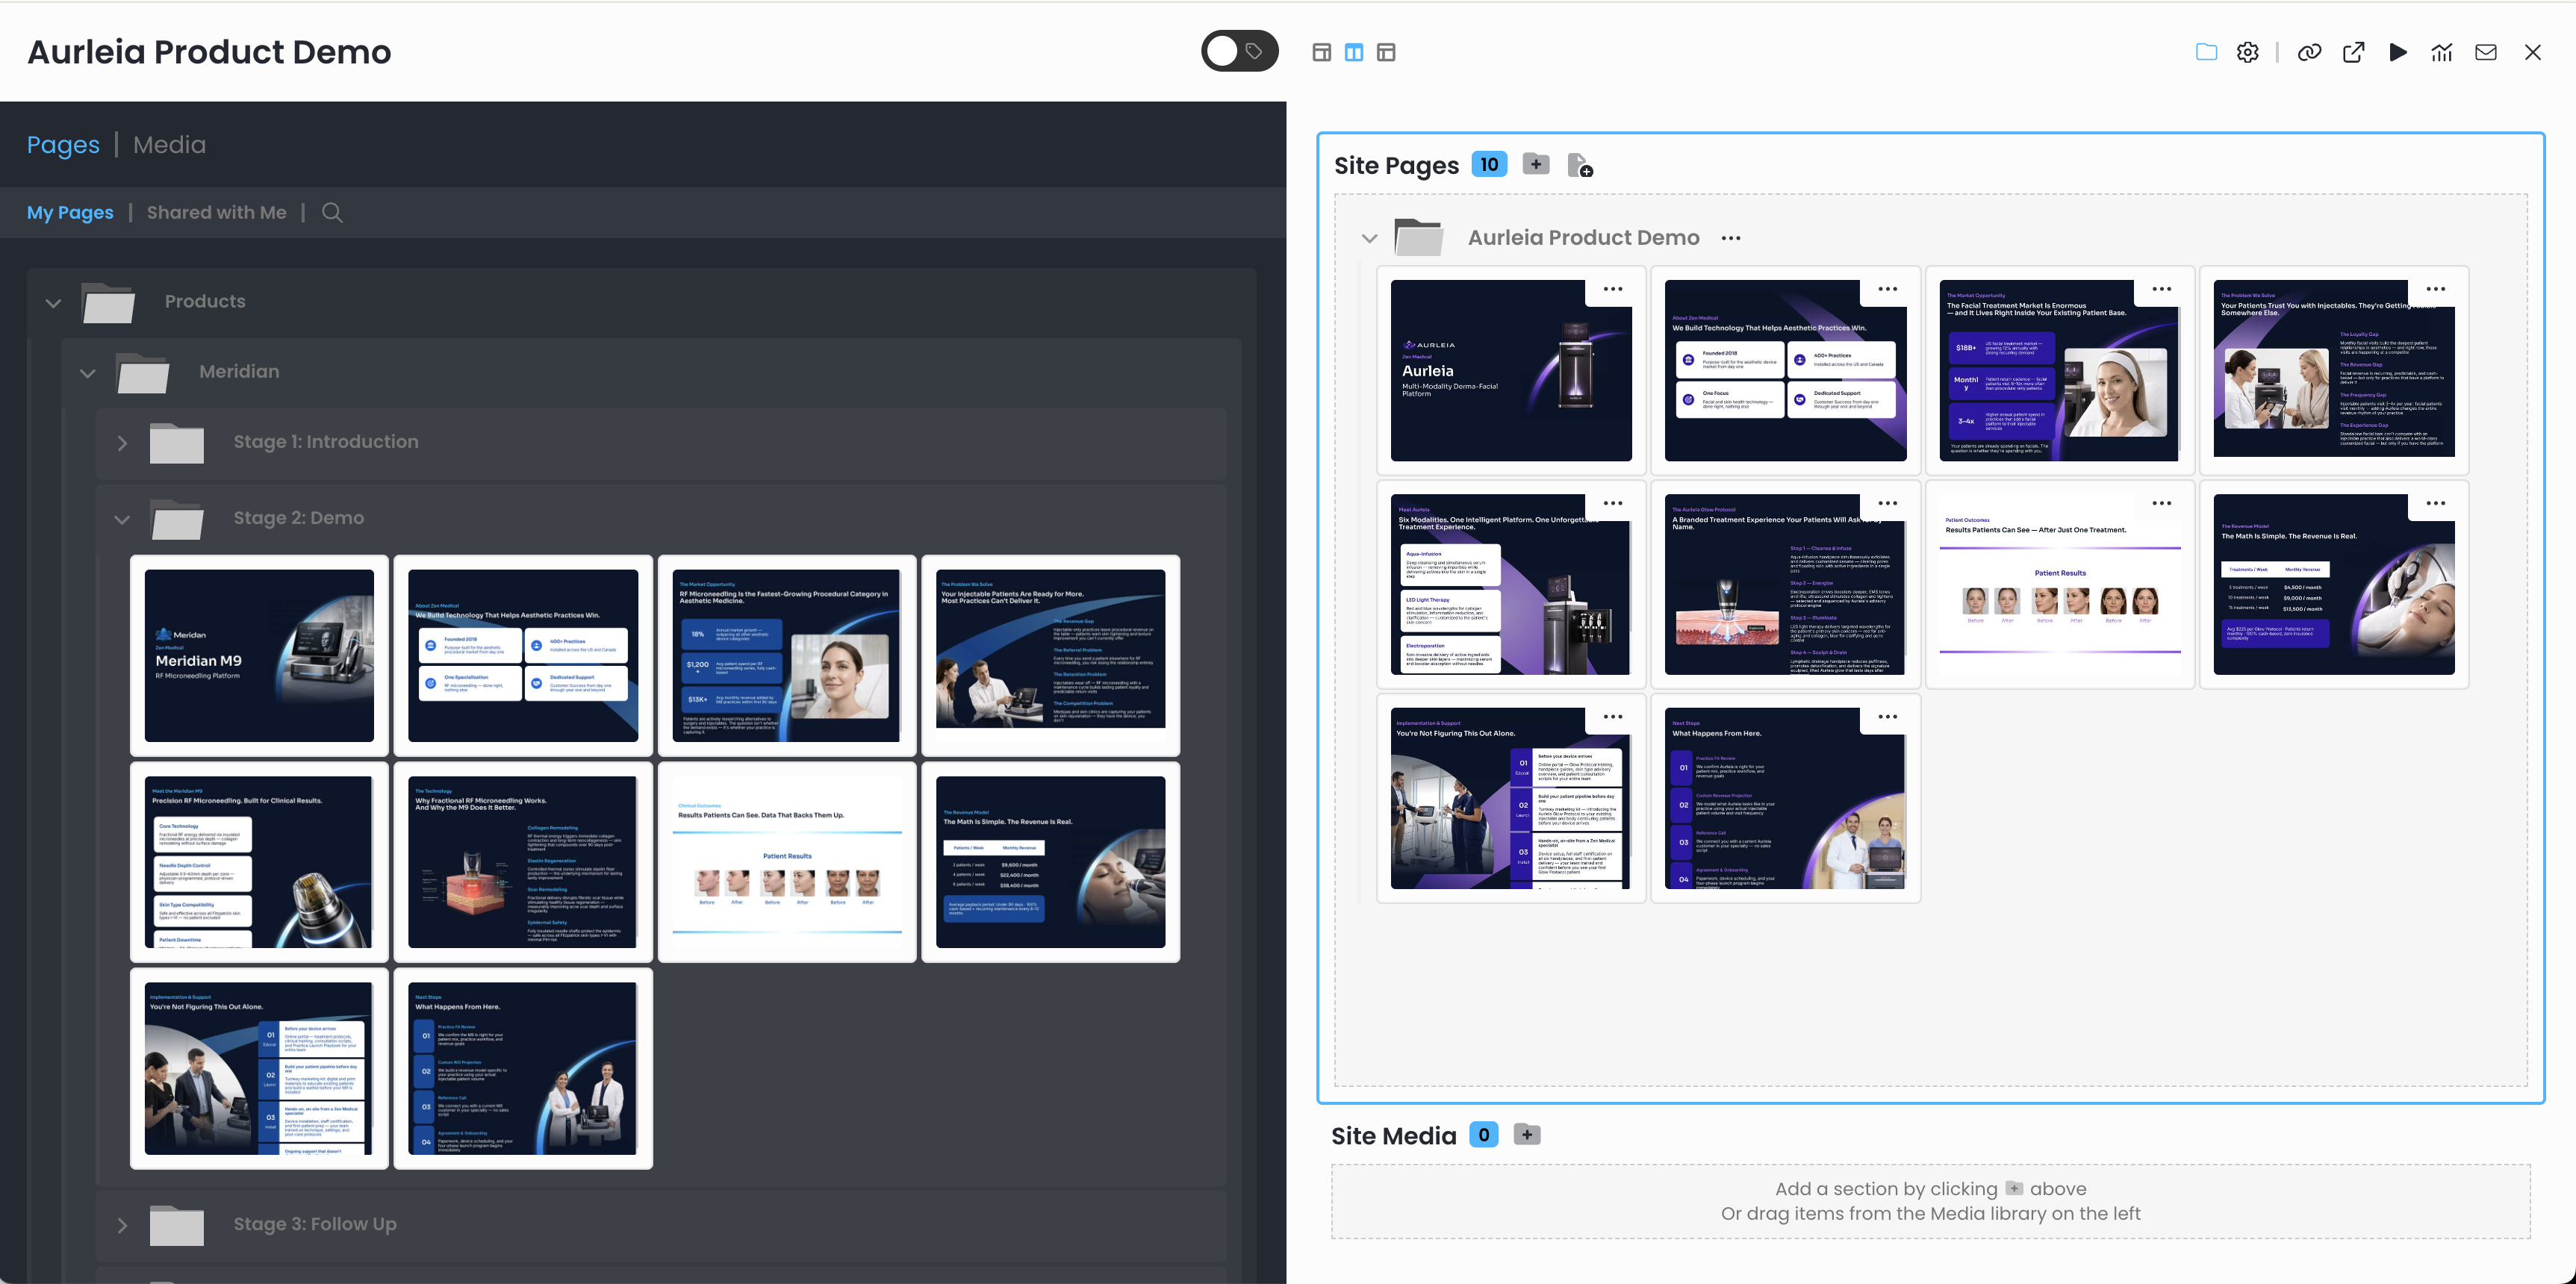Add a new page file to Site Pages
The width and height of the screenshot is (2576, 1284).
coord(1579,165)
